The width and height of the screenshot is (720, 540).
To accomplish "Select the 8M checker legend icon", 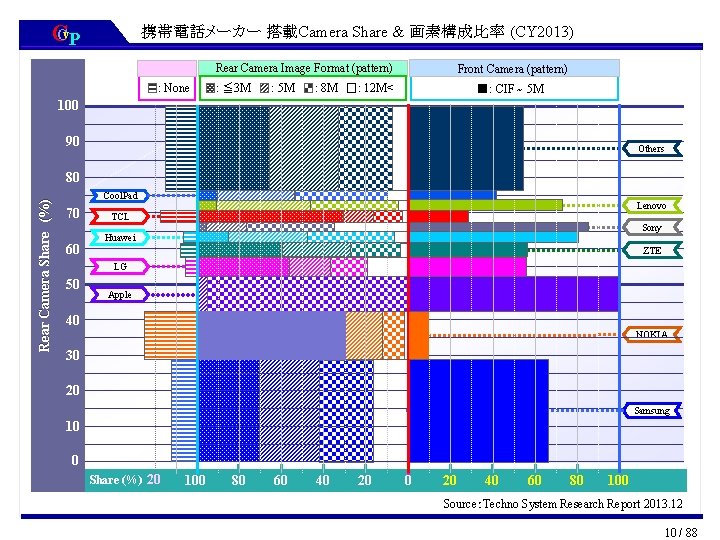I will click(x=309, y=88).
